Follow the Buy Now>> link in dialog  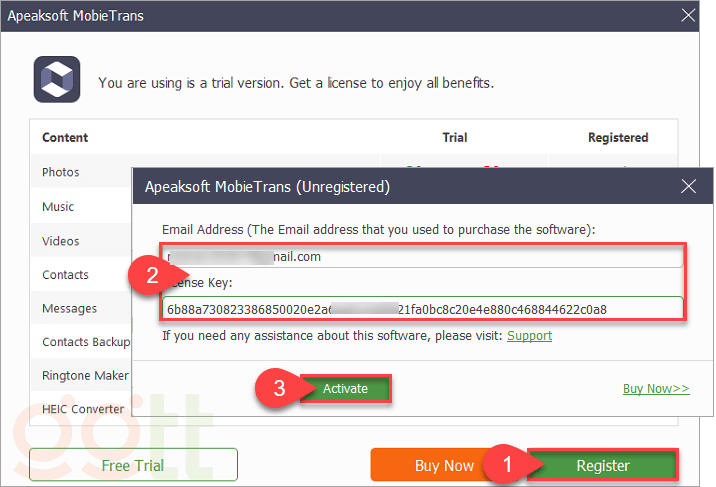(656, 388)
